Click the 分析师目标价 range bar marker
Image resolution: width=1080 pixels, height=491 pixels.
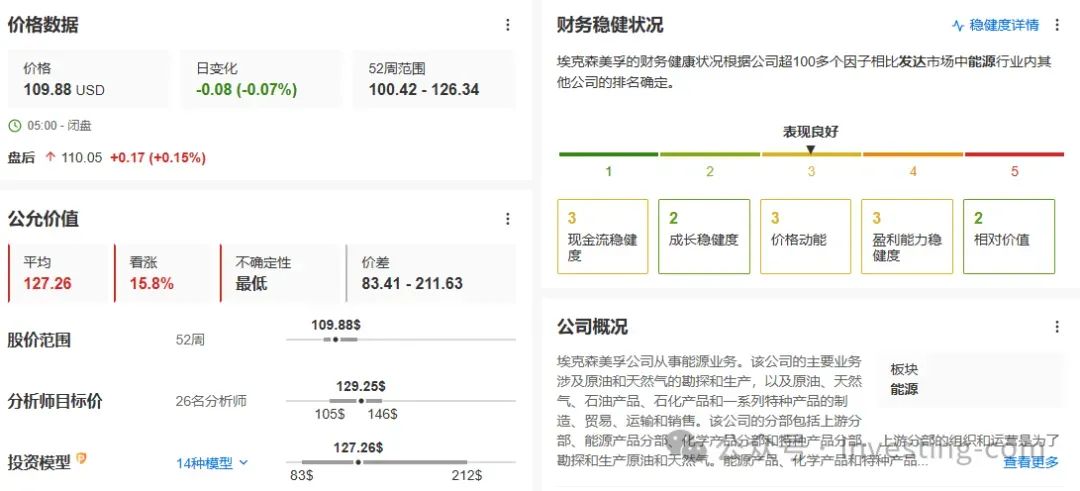click(x=361, y=401)
